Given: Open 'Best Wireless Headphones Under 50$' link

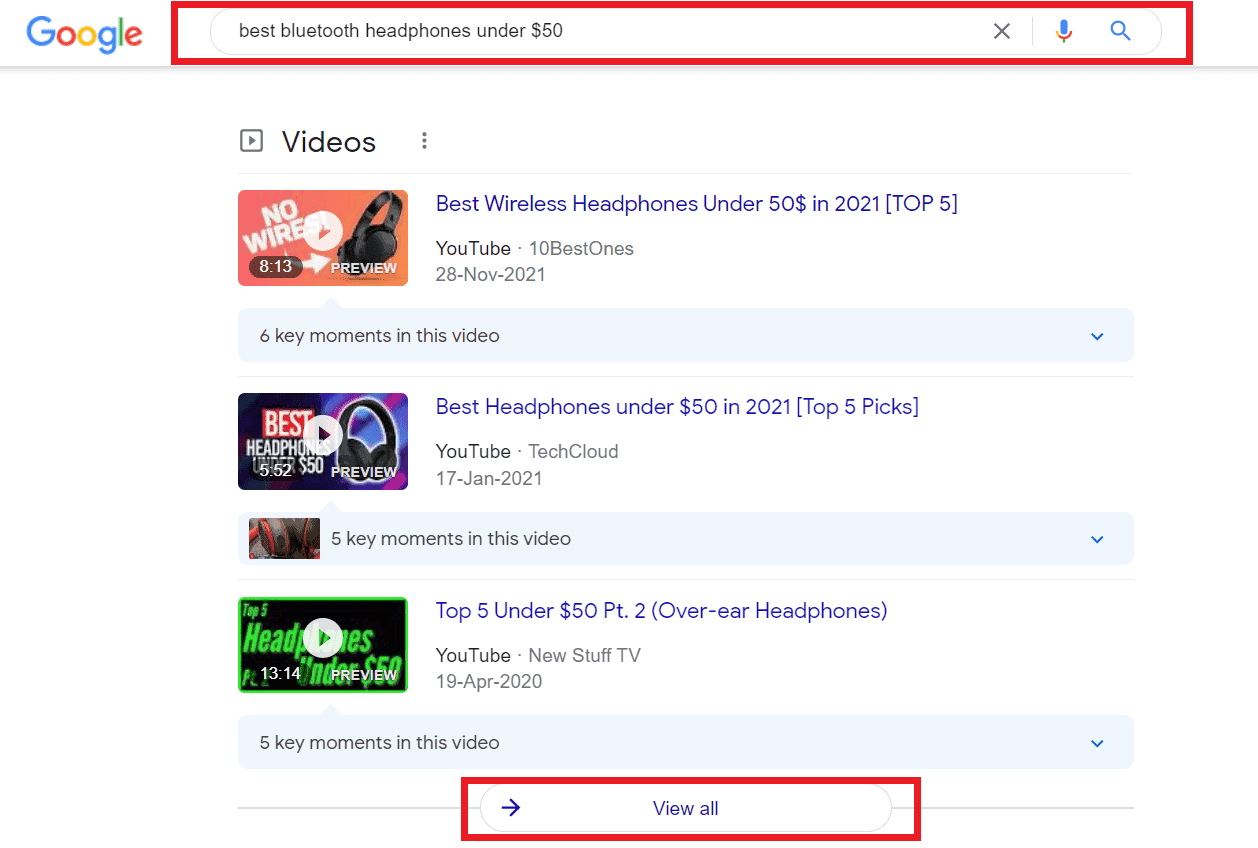Looking at the screenshot, I should 696,204.
